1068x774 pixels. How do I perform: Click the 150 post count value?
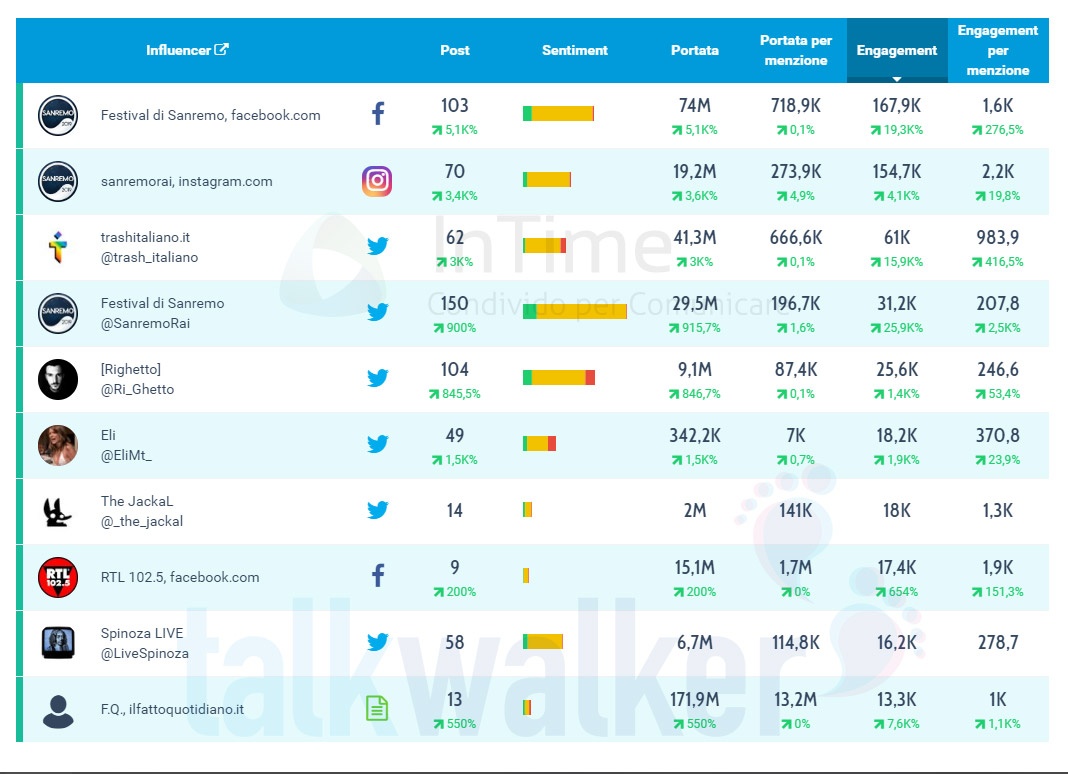tap(454, 304)
